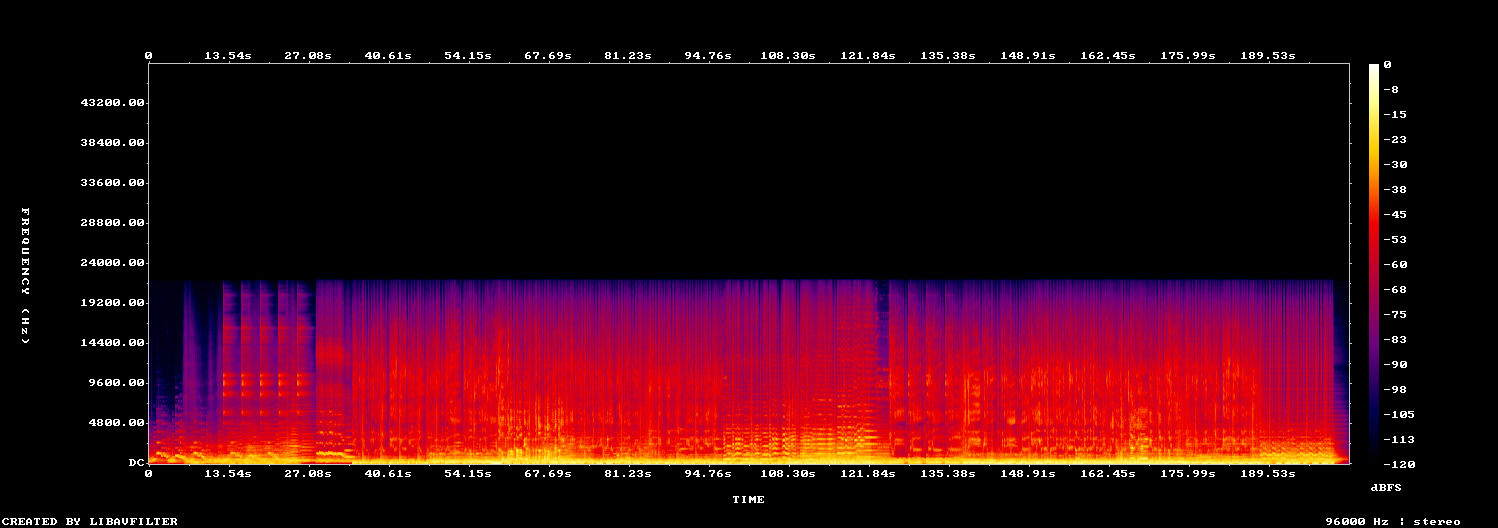Click 148.91s on the top time axis
The width and height of the screenshot is (1498, 528).
tap(1028, 56)
